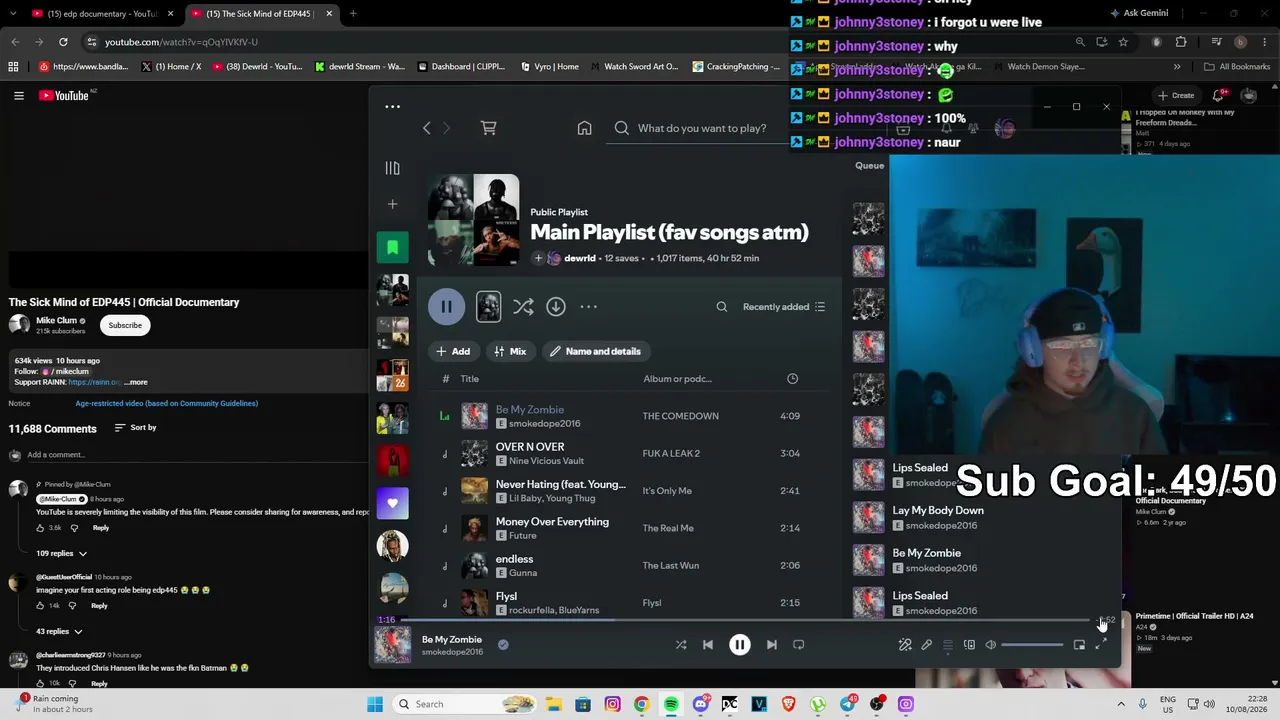Viewport: 1280px width, 720px height.
Task: Open THE COMEDOWN album link
Action: click(x=680, y=416)
